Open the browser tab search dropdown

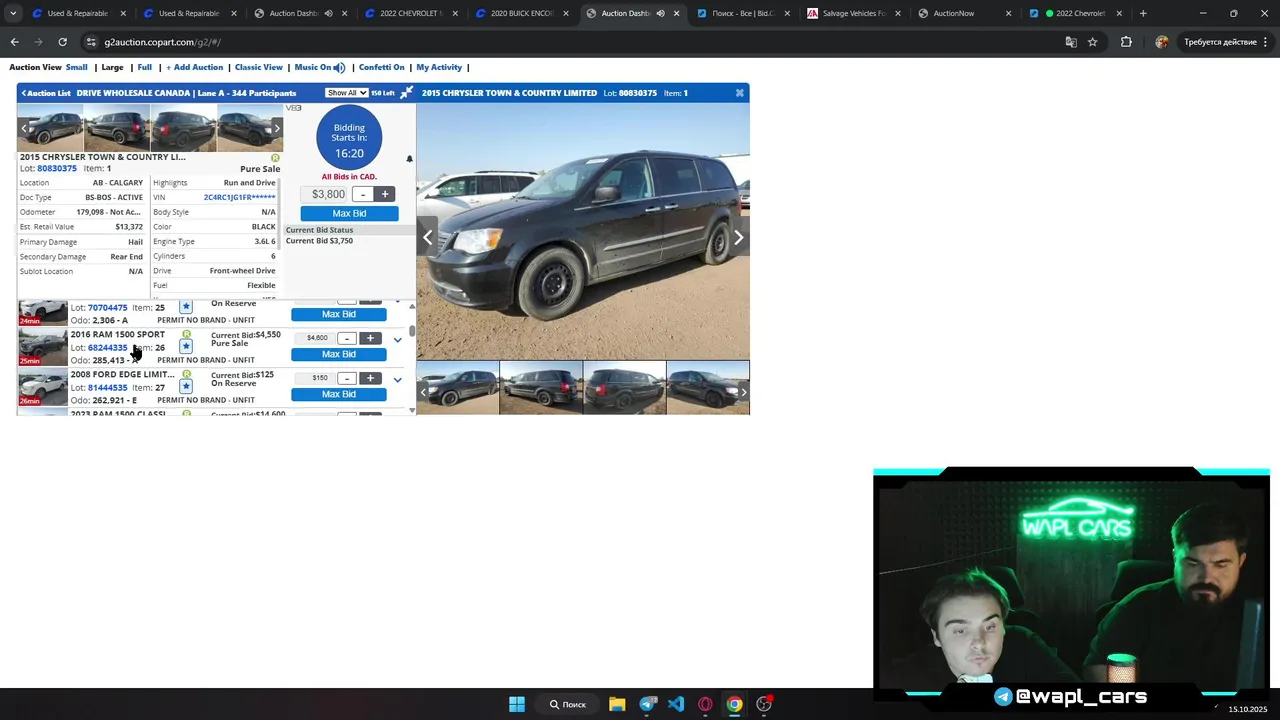click(x=12, y=13)
